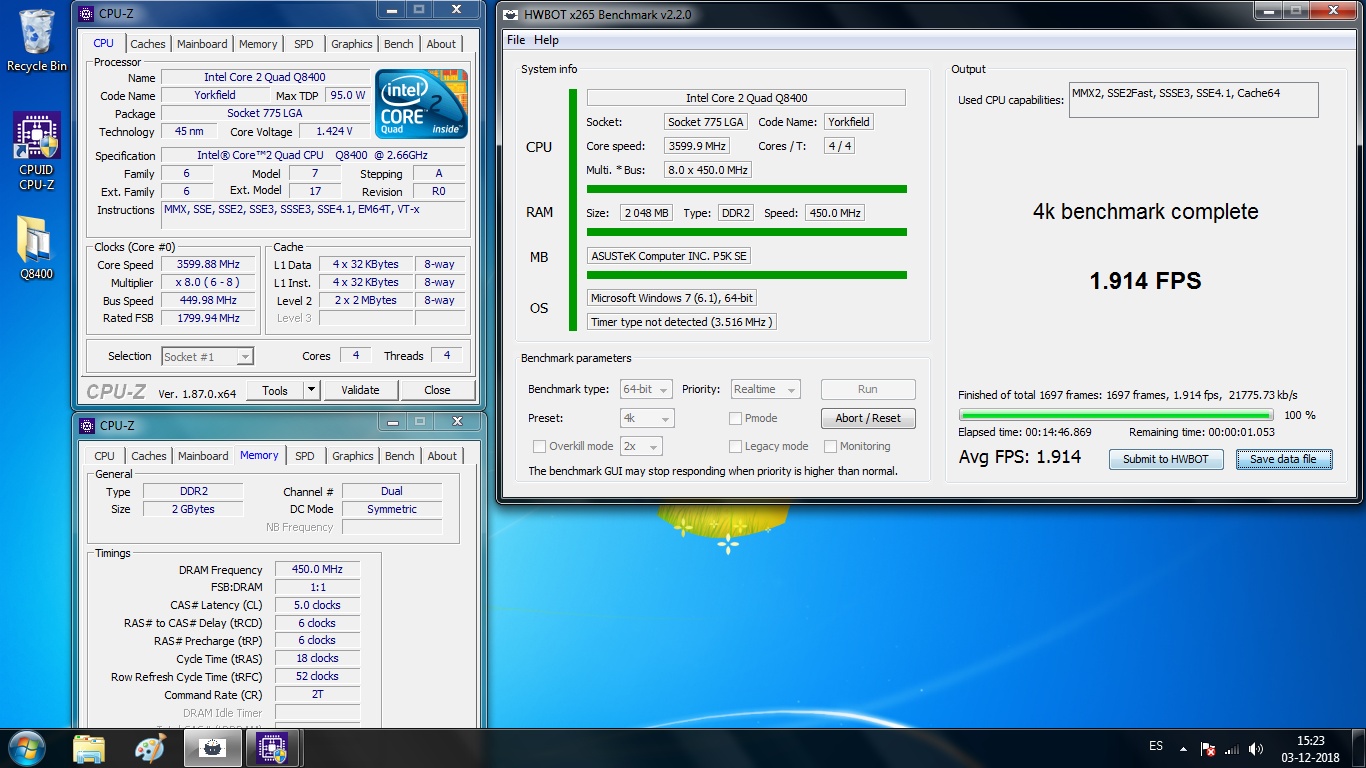Click the disabled Run button
Screen dimensions: 1366x768
tap(868, 389)
